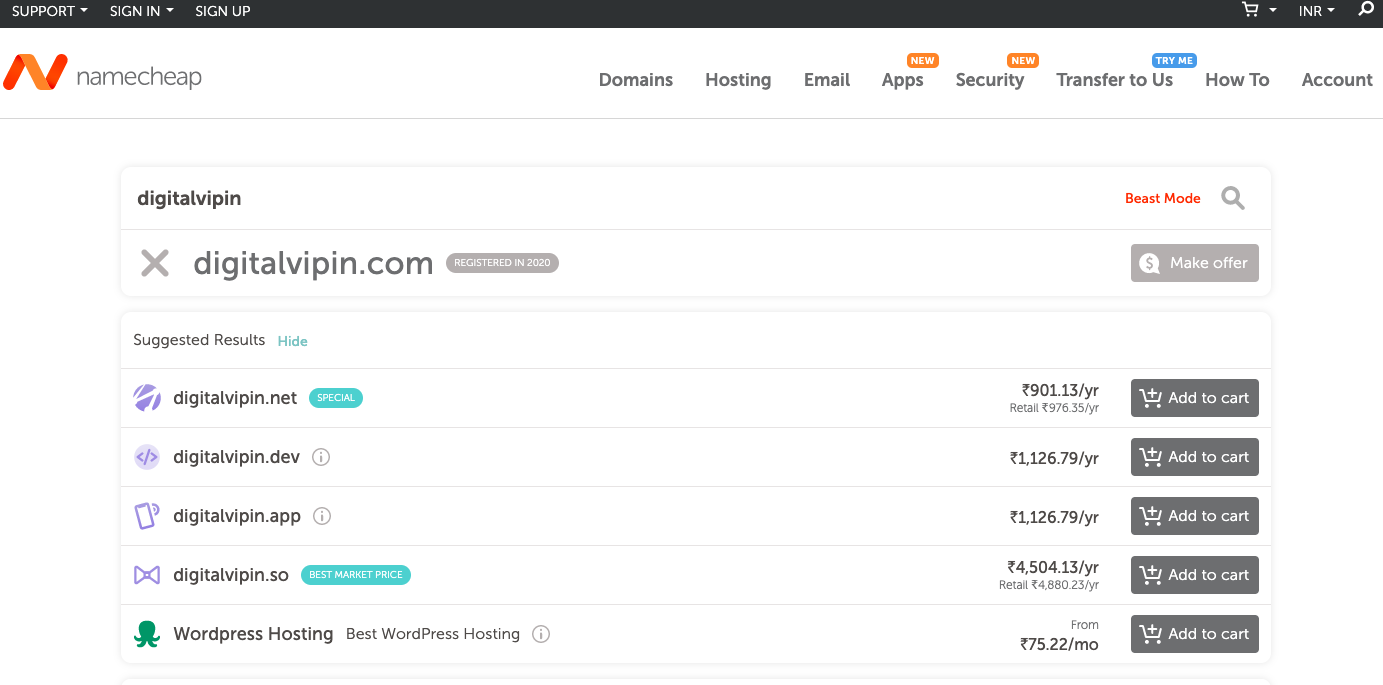The width and height of the screenshot is (1383, 685).
Task: Focus the digitalvipin search field
Action: 620,198
